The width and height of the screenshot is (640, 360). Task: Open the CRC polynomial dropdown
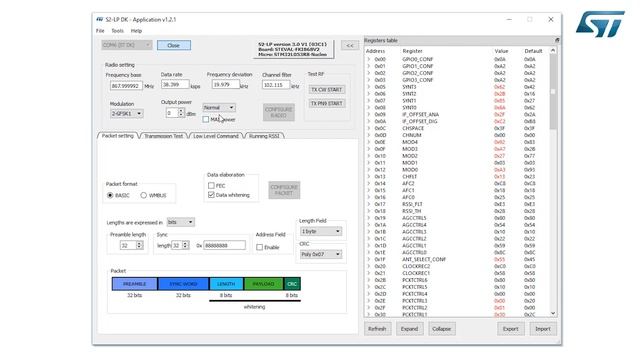tap(321, 254)
